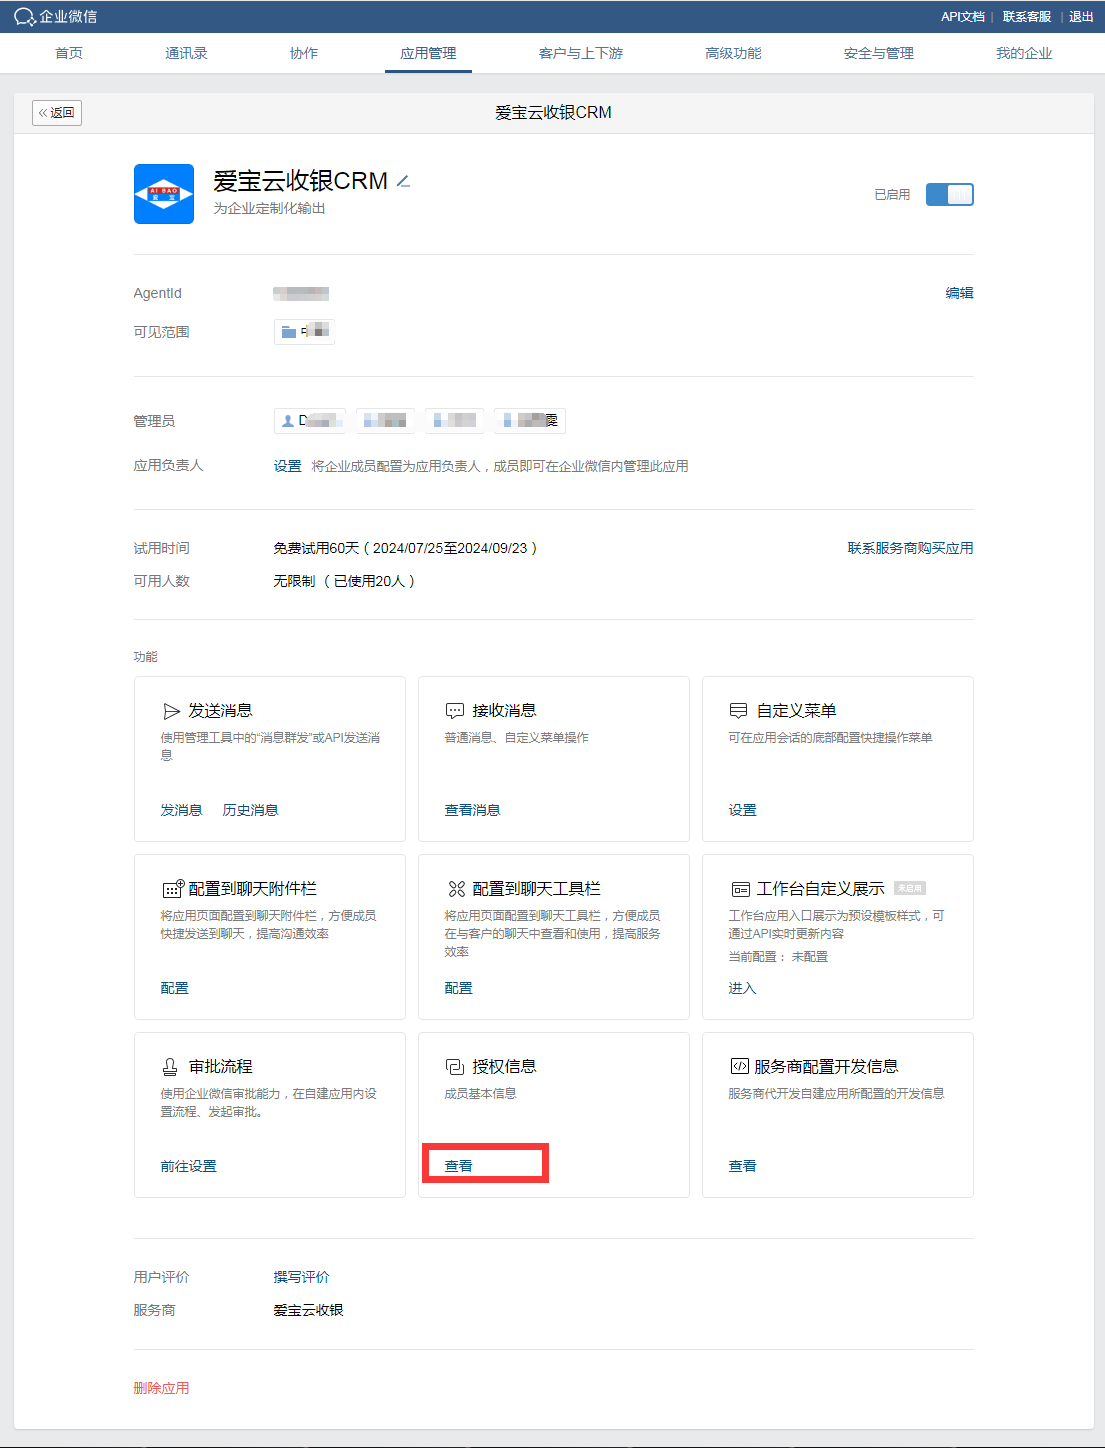The height and width of the screenshot is (1448, 1105).
Task: Click the 自定义菜单 icon
Action: 739,711
